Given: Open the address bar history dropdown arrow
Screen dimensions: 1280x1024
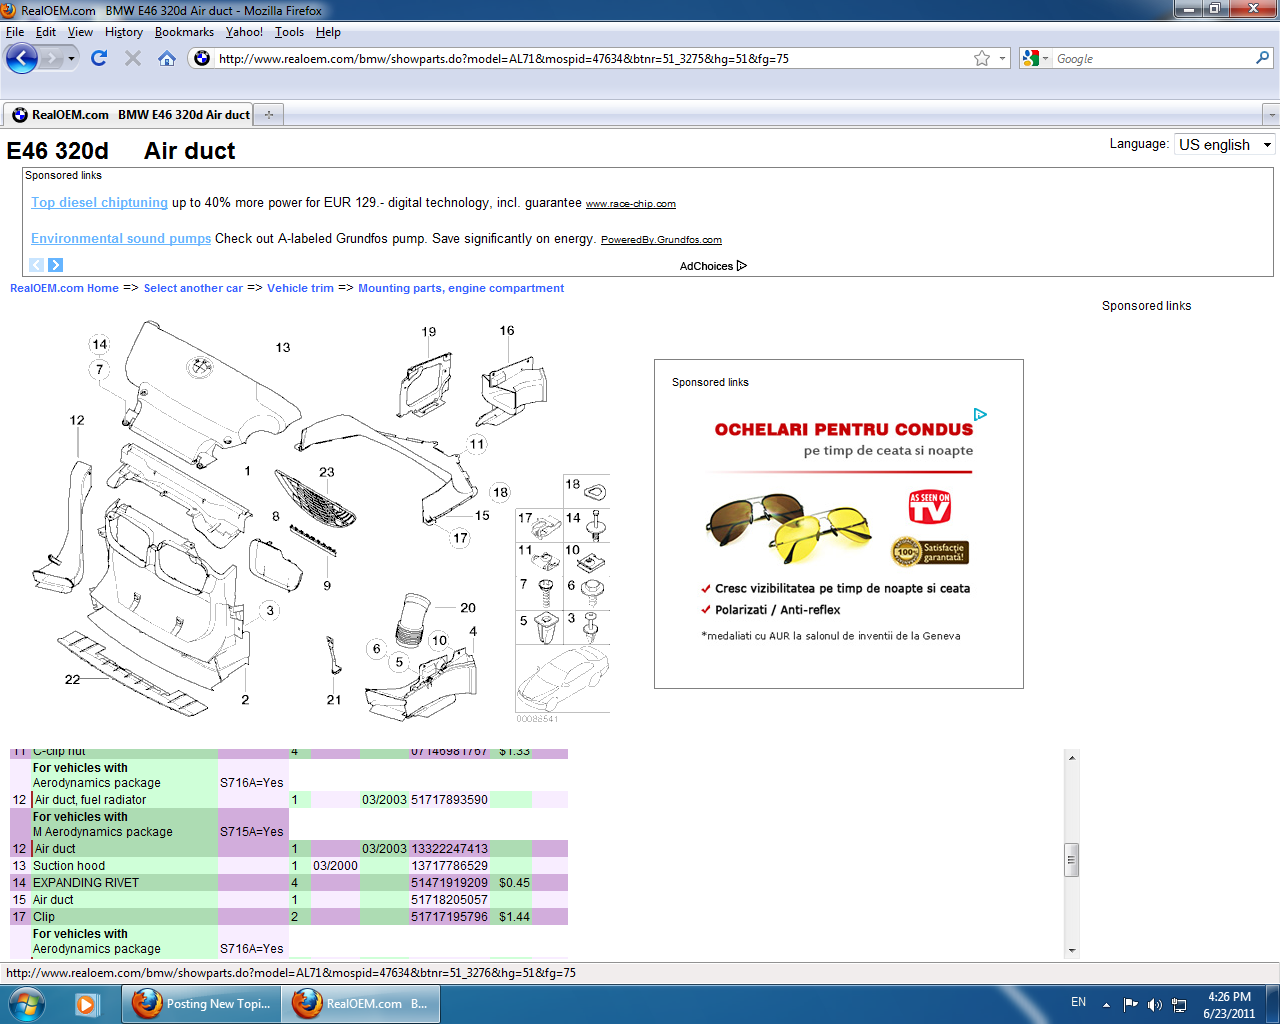Looking at the screenshot, I should [1002, 58].
